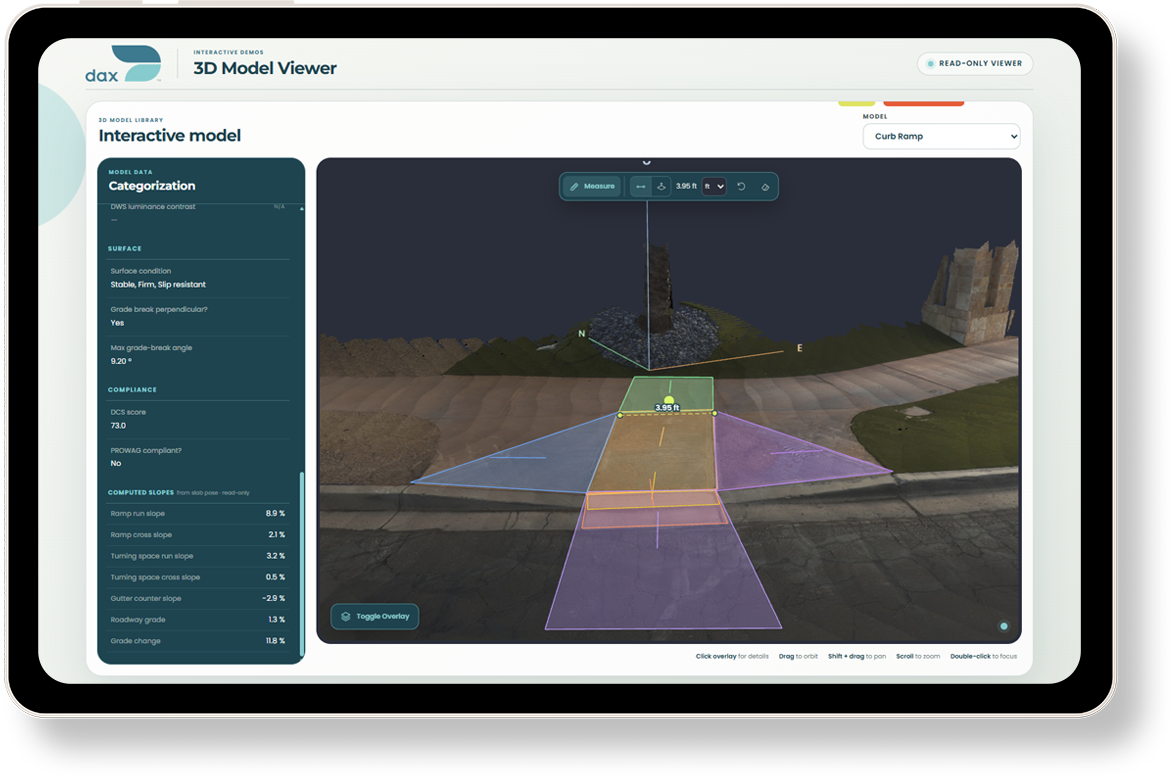The height and width of the screenshot is (780, 1175).
Task: Click the DCS score 73.0 value
Action: tap(118, 426)
